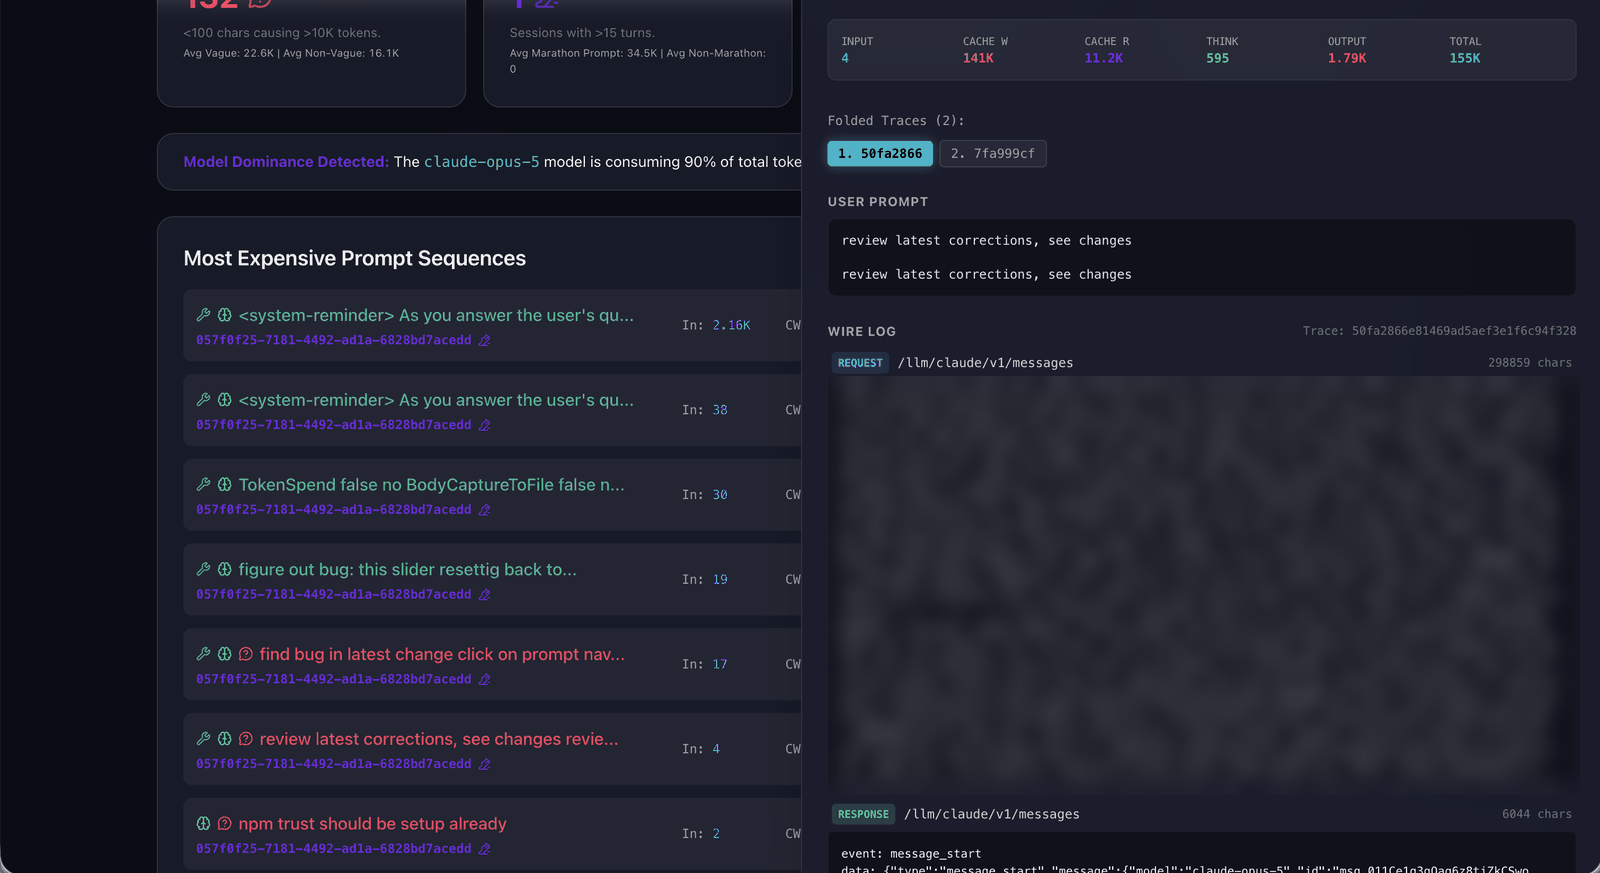The height and width of the screenshot is (873, 1600).
Task: Click the RESPONSE badge in the wire log
Action: click(x=863, y=814)
